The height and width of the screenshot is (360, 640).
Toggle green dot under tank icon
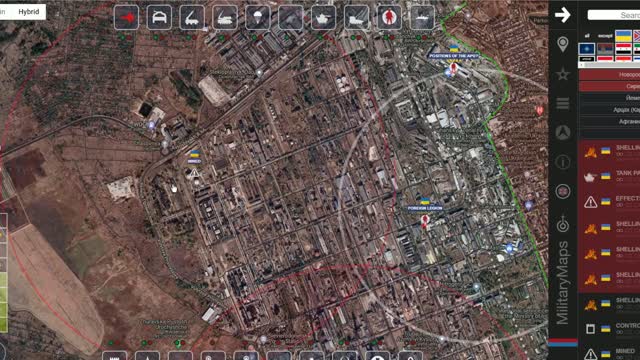pos(320,37)
